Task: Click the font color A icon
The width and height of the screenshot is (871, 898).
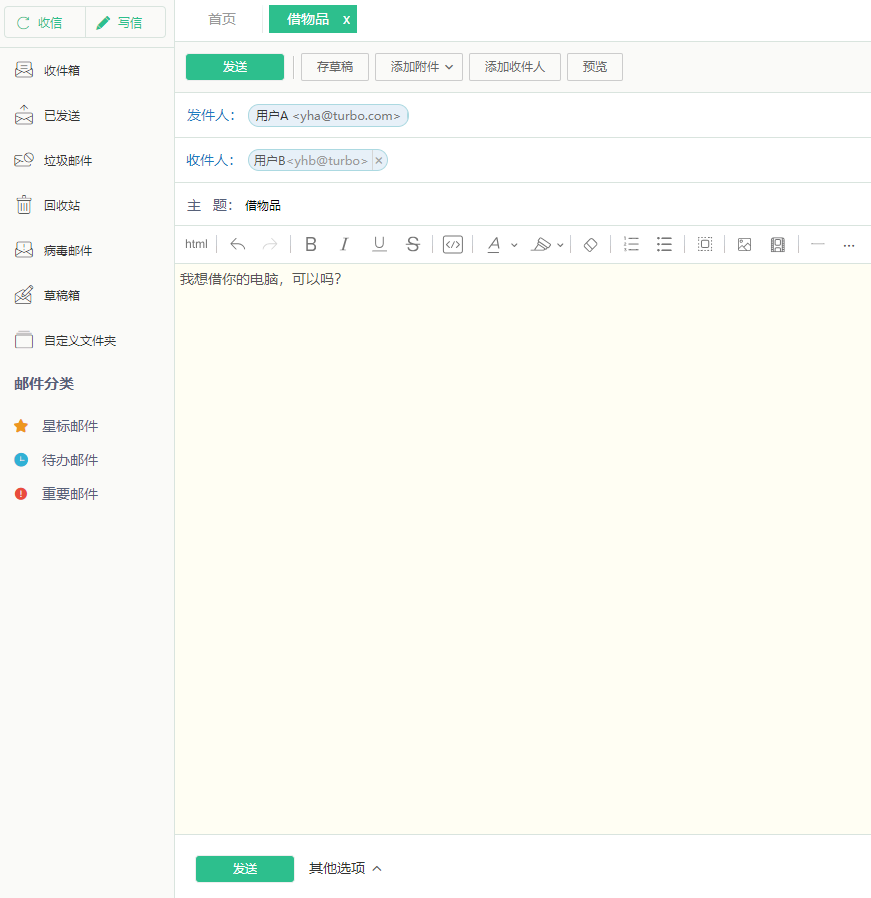Action: click(494, 245)
